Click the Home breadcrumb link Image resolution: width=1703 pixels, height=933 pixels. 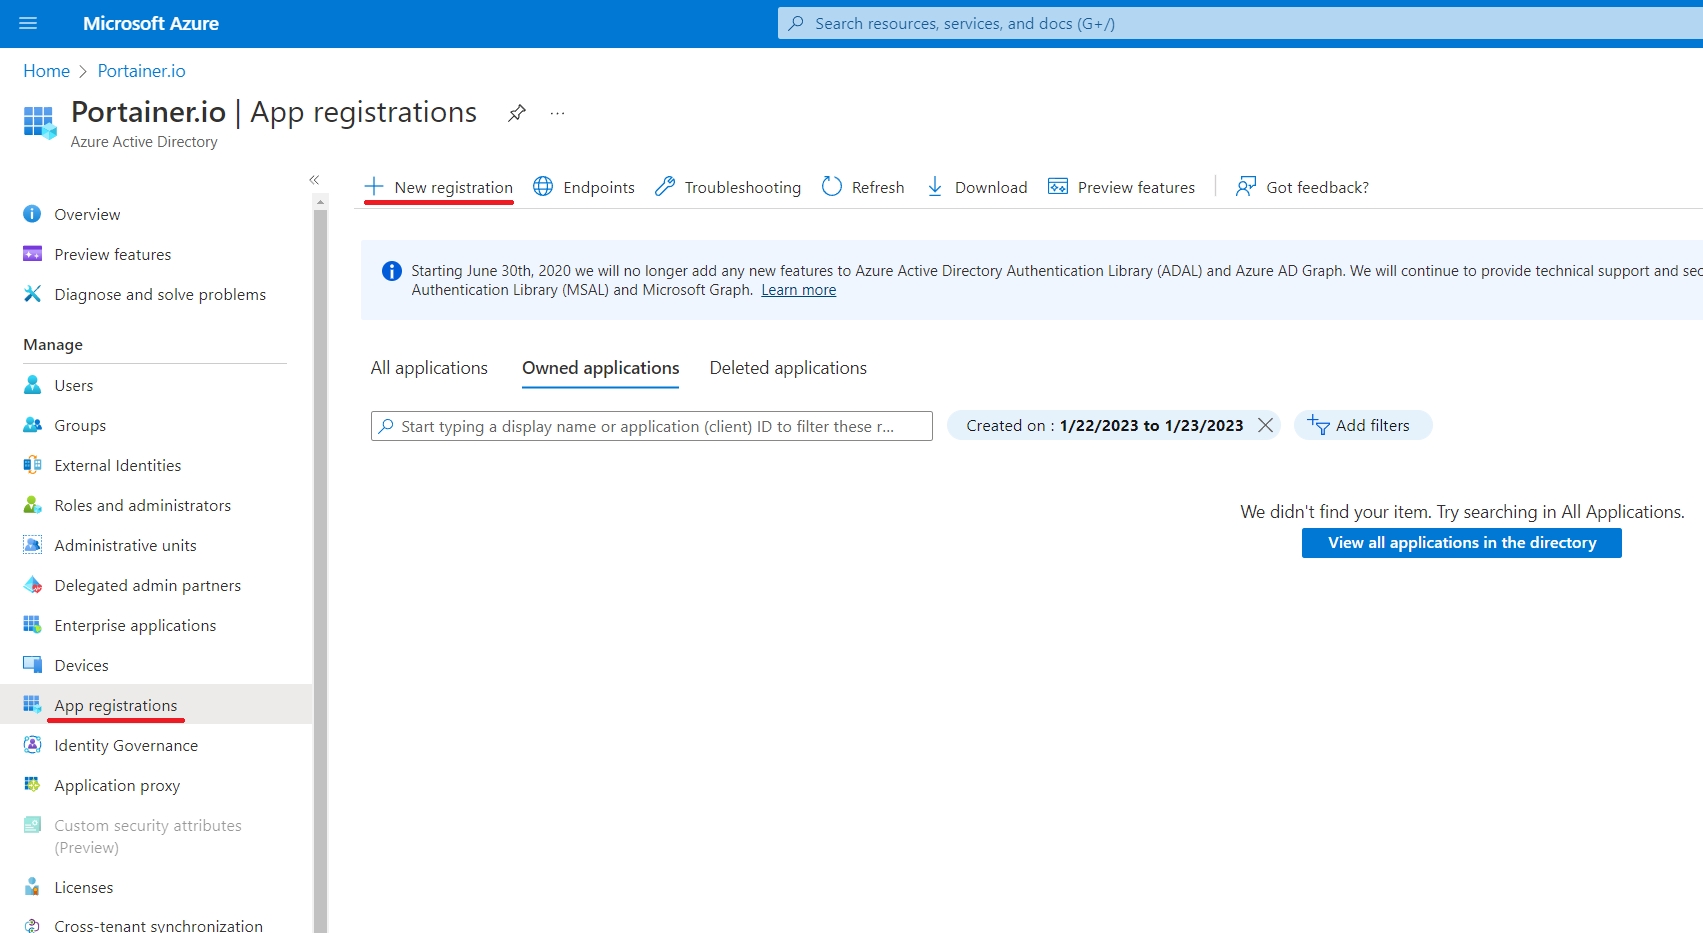46,71
